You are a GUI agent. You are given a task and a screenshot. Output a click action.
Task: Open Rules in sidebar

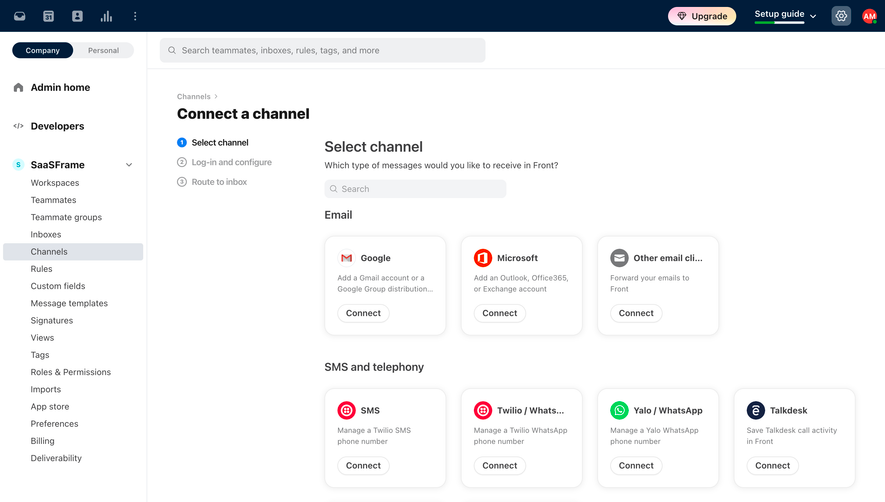click(42, 269)
